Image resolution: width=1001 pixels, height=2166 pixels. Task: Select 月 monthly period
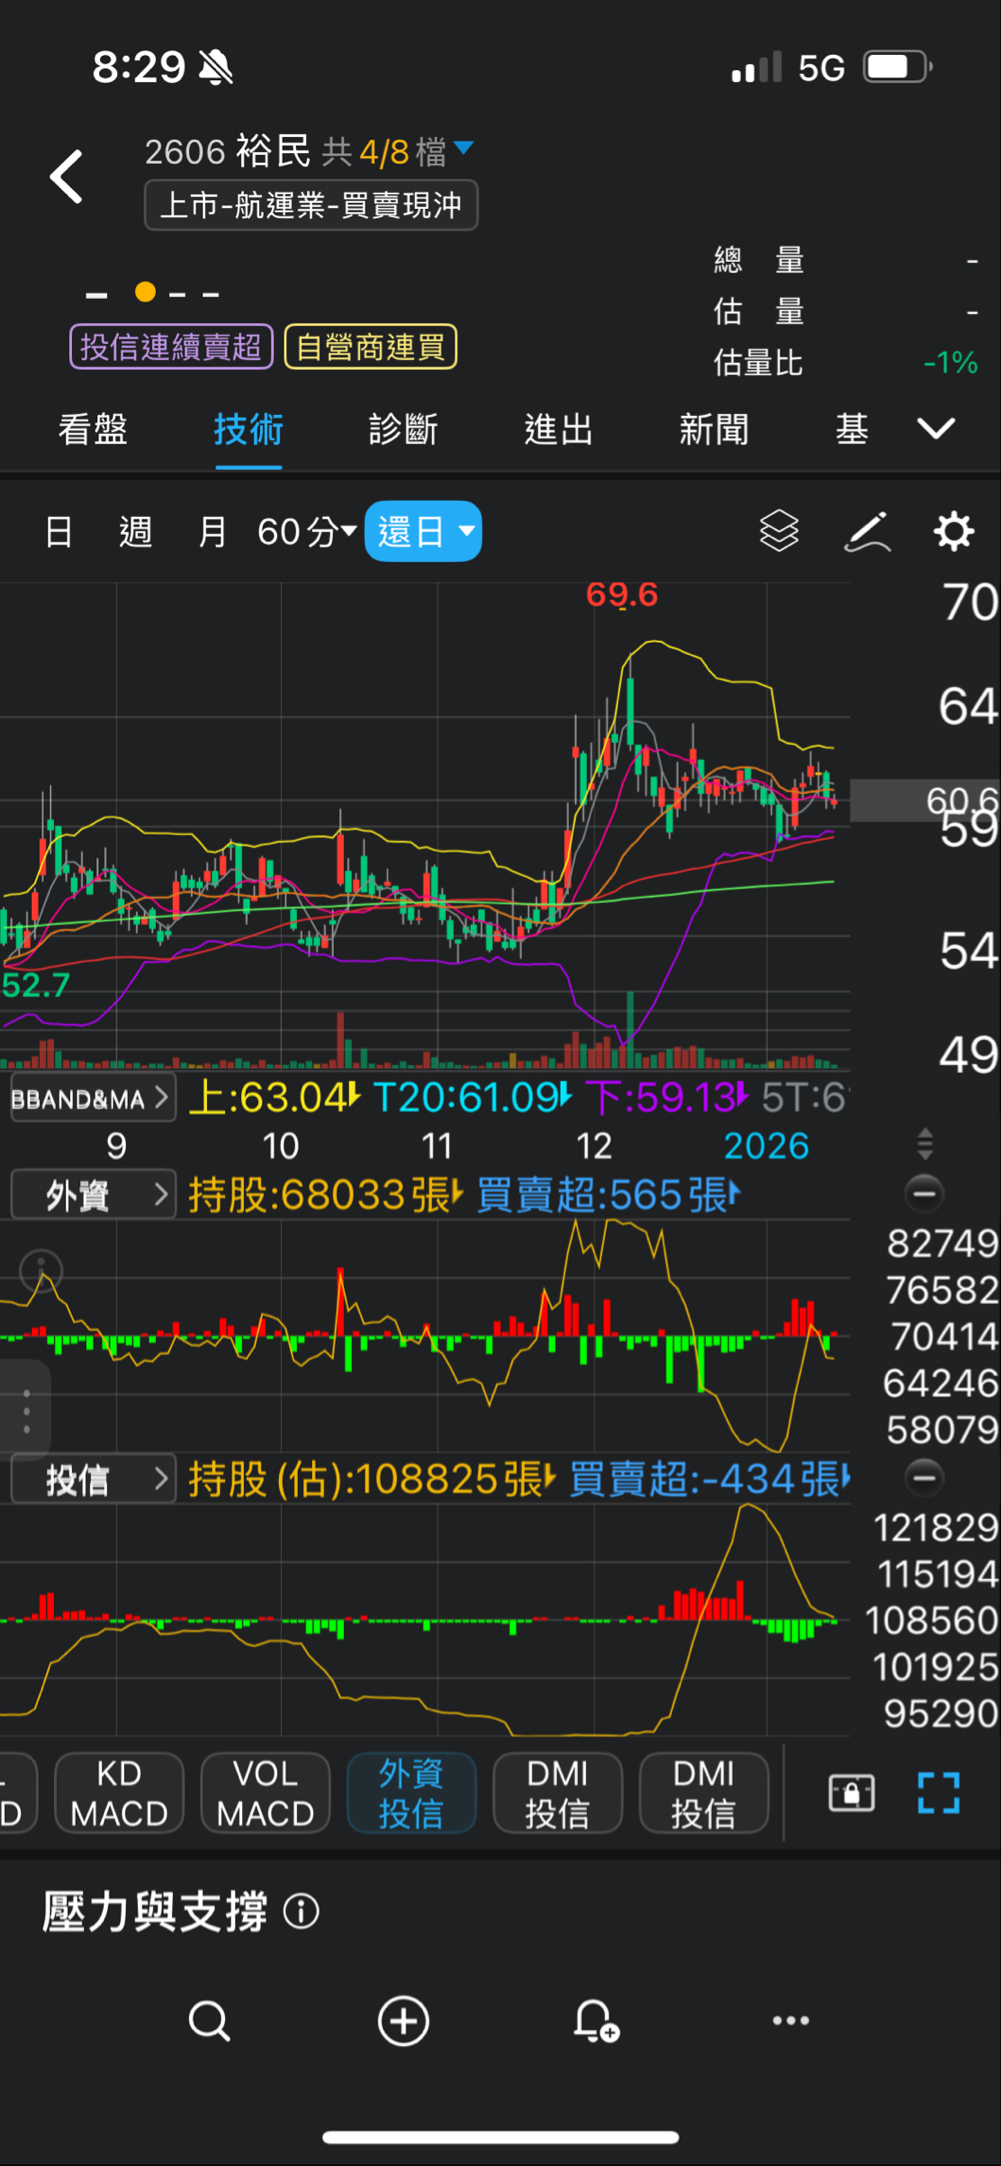[x=212, y=531]
